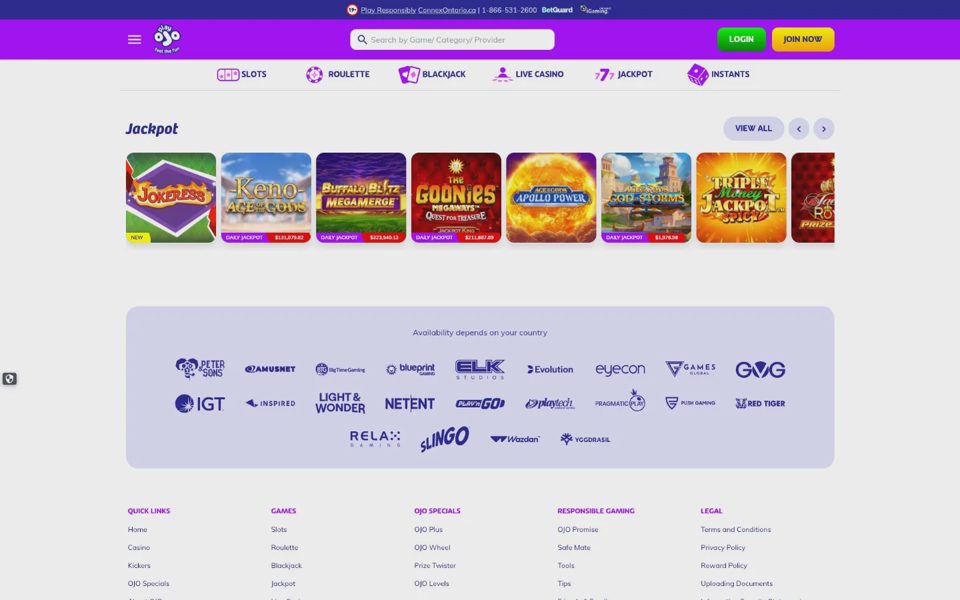Click the floating widget icon at left edge
The height and width of the screenshot is (600, 960).
[9, 379]
